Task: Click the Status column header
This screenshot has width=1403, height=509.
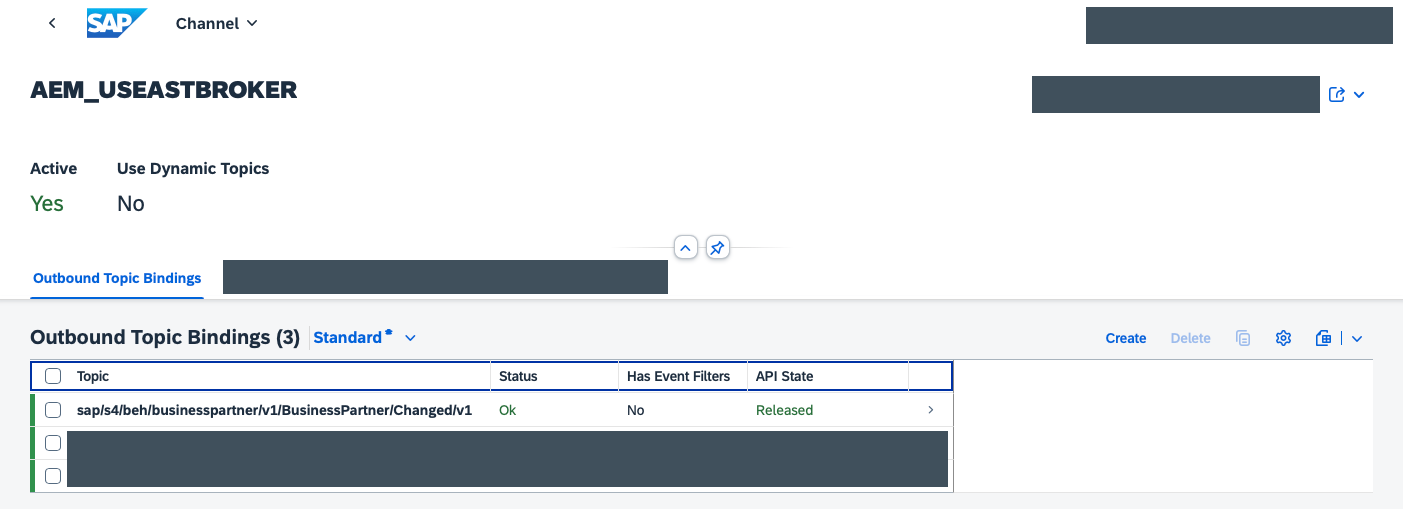Action: pyautogui.click(x=518, y=376)
